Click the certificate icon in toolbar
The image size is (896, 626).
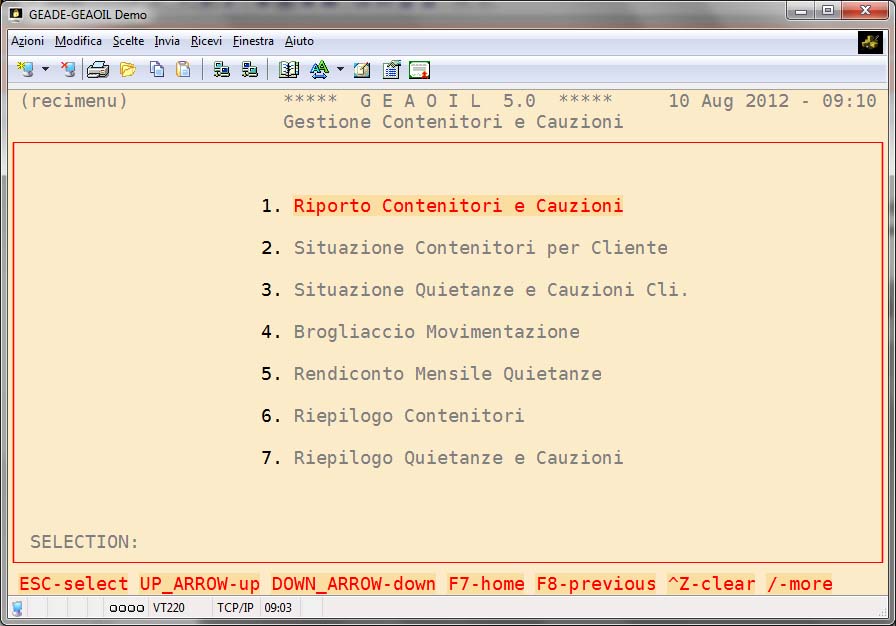point(420,70)
